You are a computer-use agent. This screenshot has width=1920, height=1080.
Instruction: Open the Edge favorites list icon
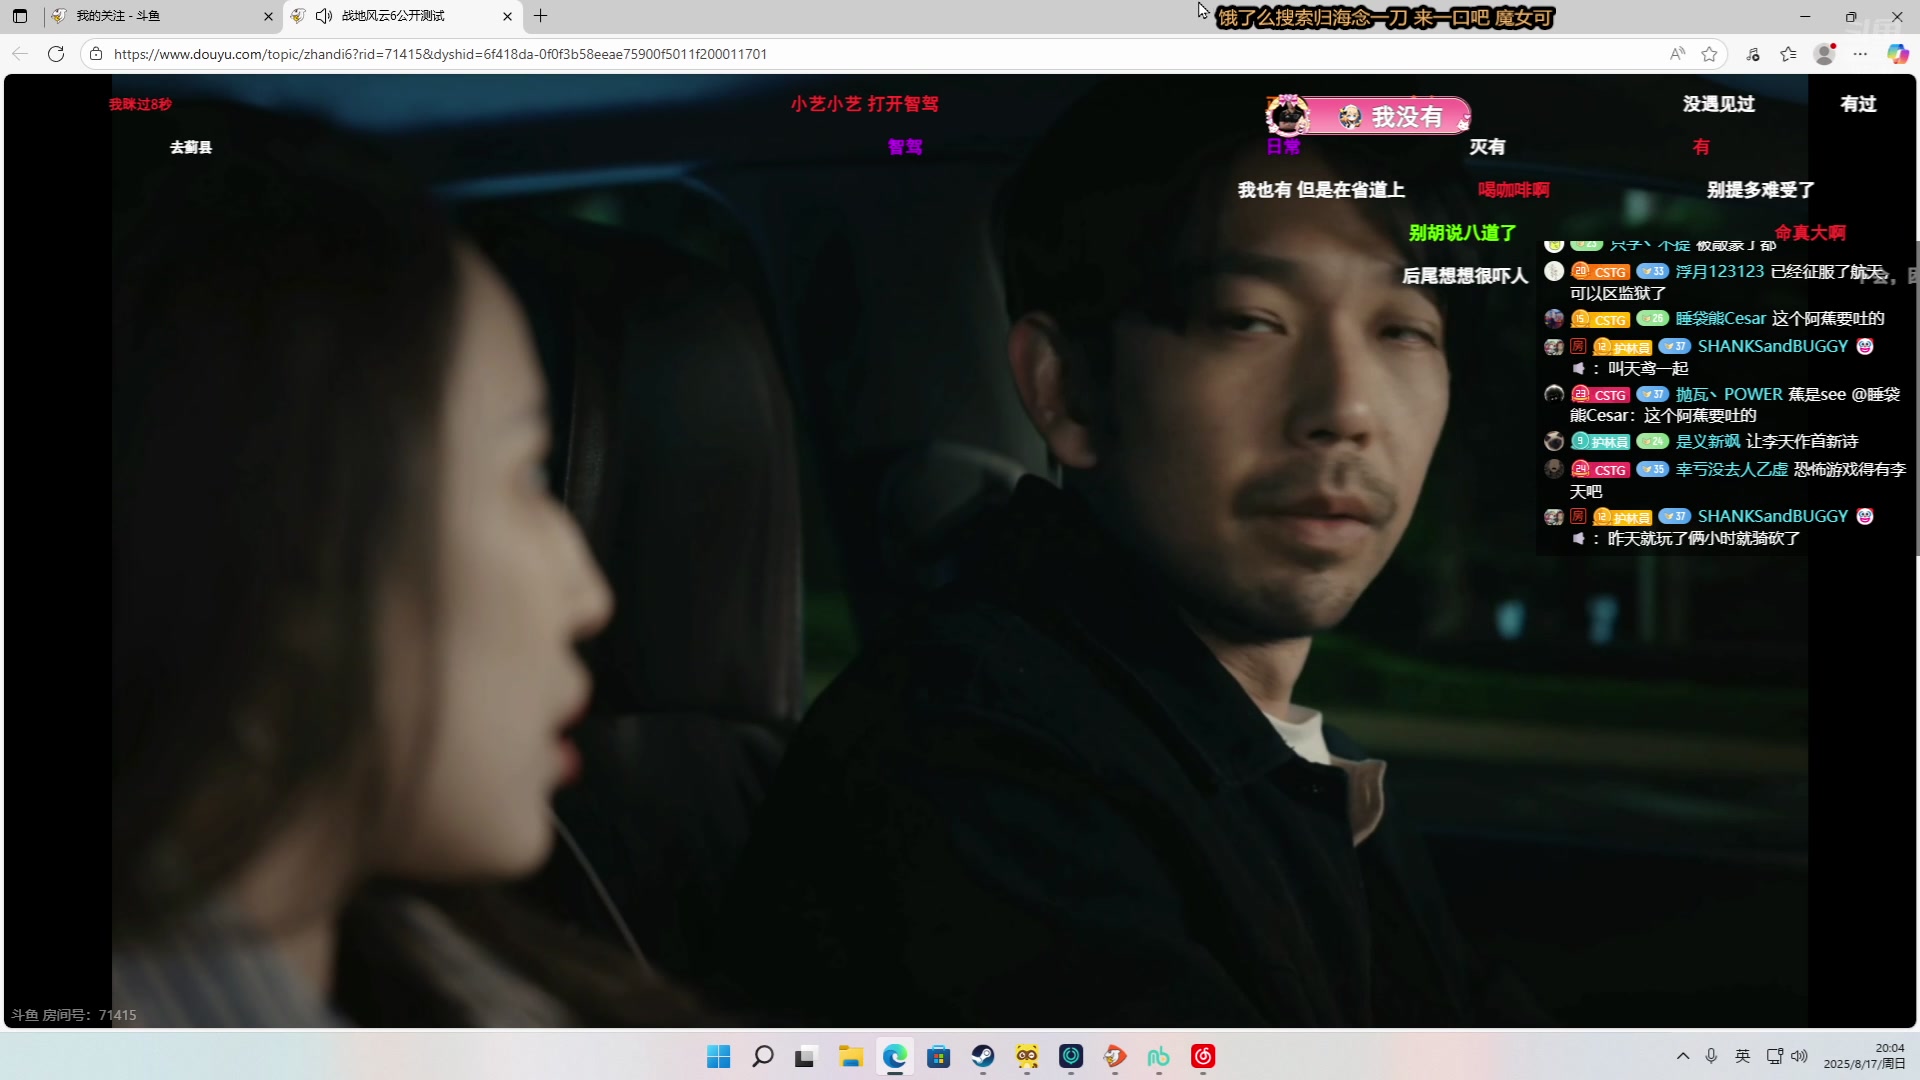pos(1788,54)
